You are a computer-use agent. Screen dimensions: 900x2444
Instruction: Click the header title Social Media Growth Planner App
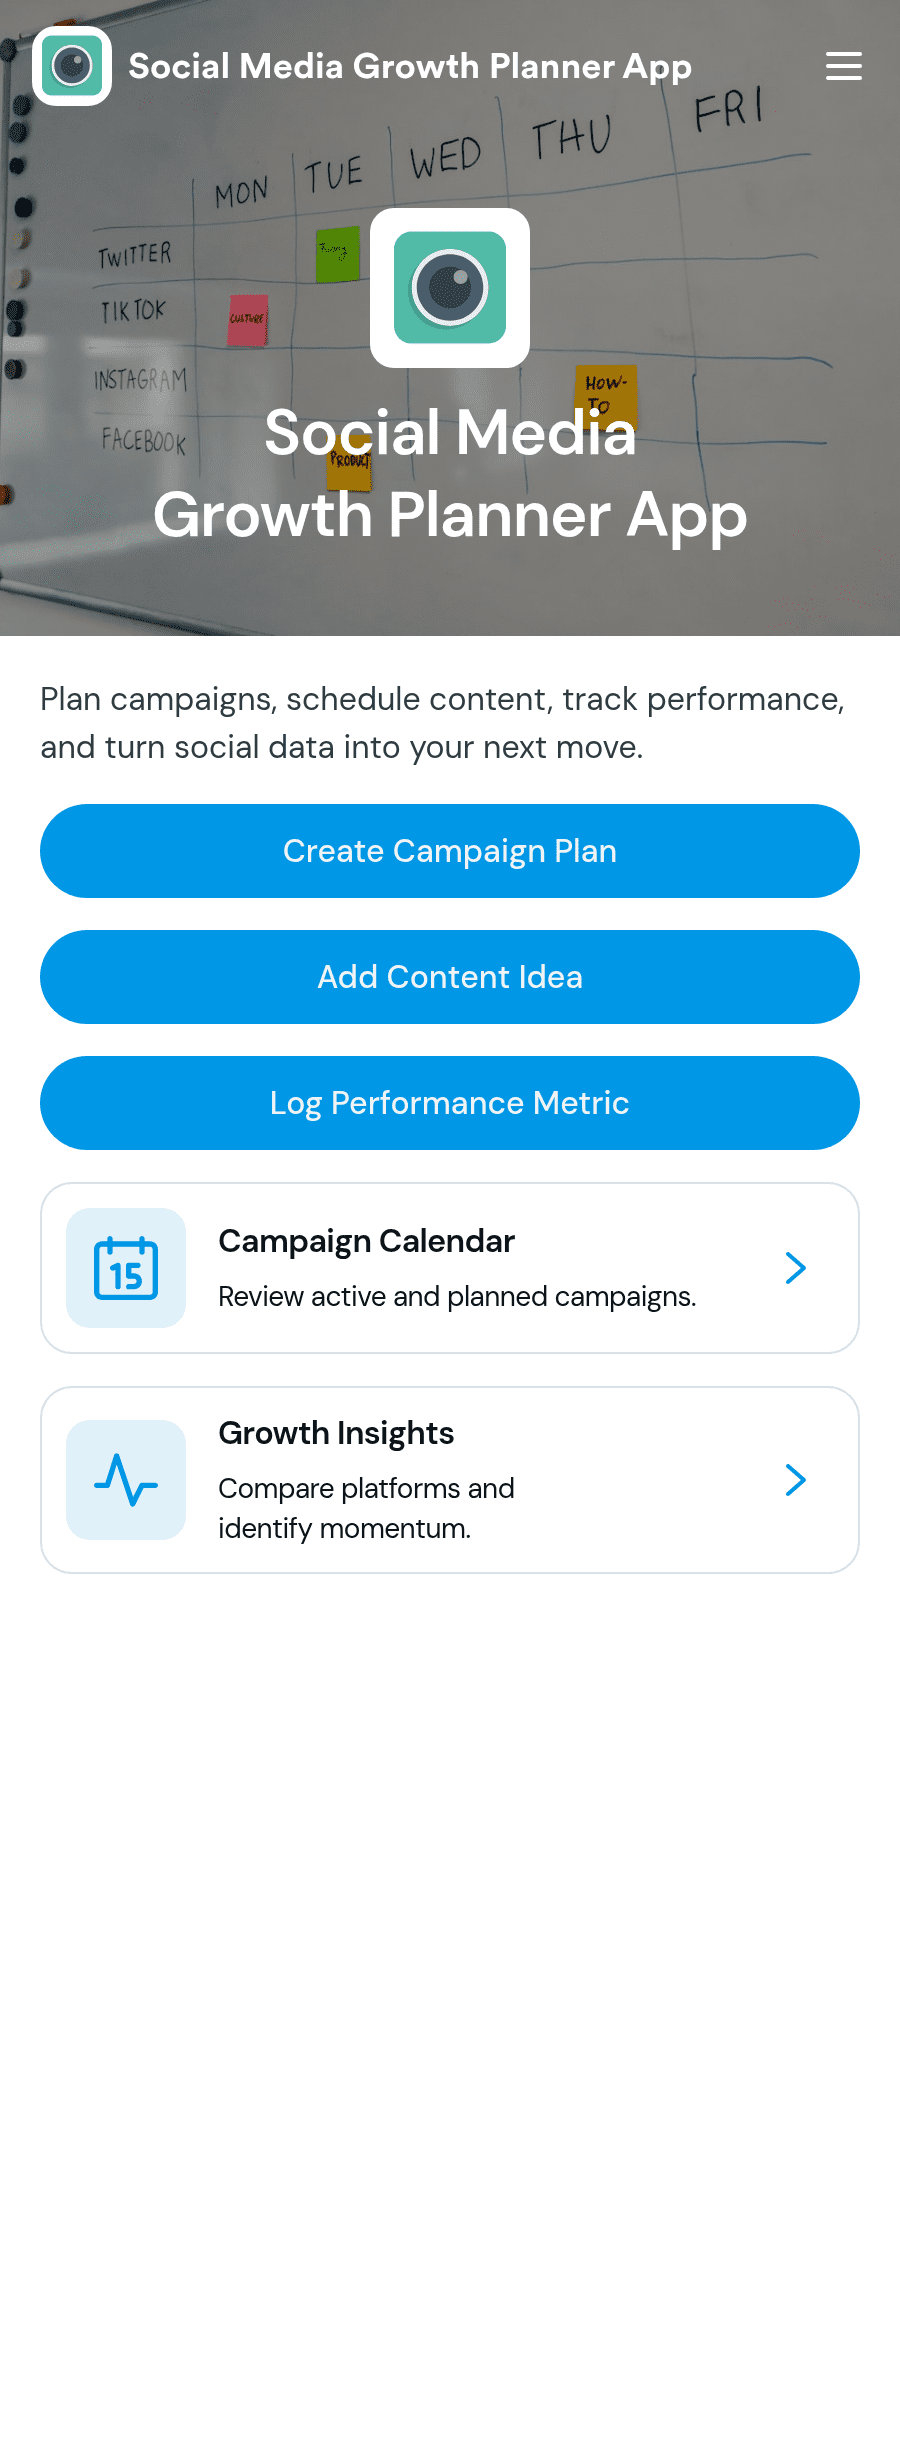click(410, 66)
